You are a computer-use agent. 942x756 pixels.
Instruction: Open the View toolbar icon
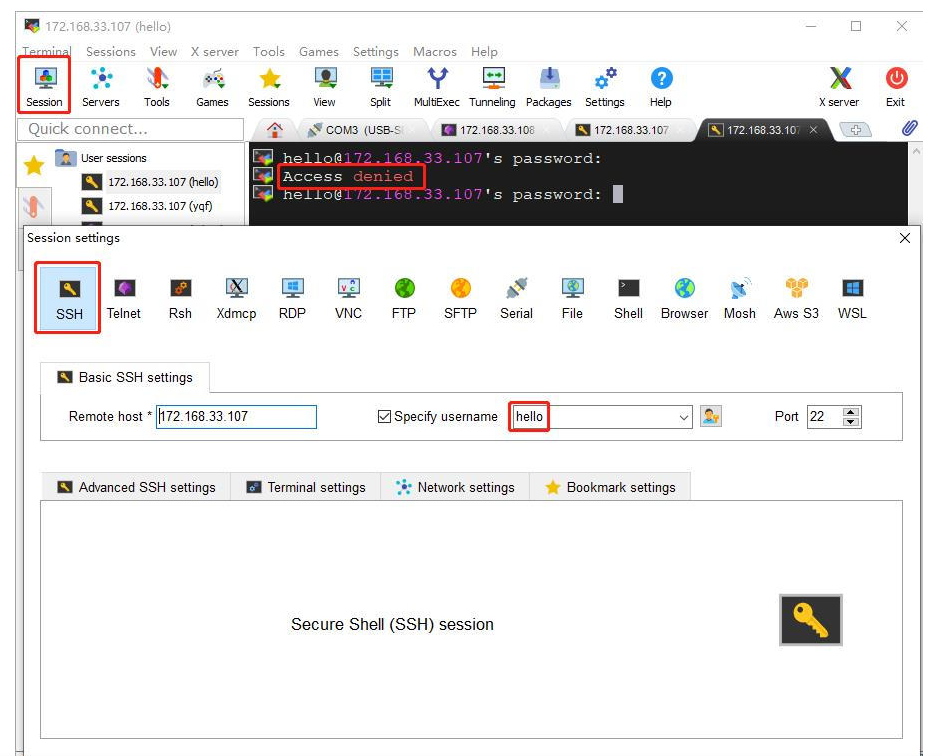[x=325, y=87]
